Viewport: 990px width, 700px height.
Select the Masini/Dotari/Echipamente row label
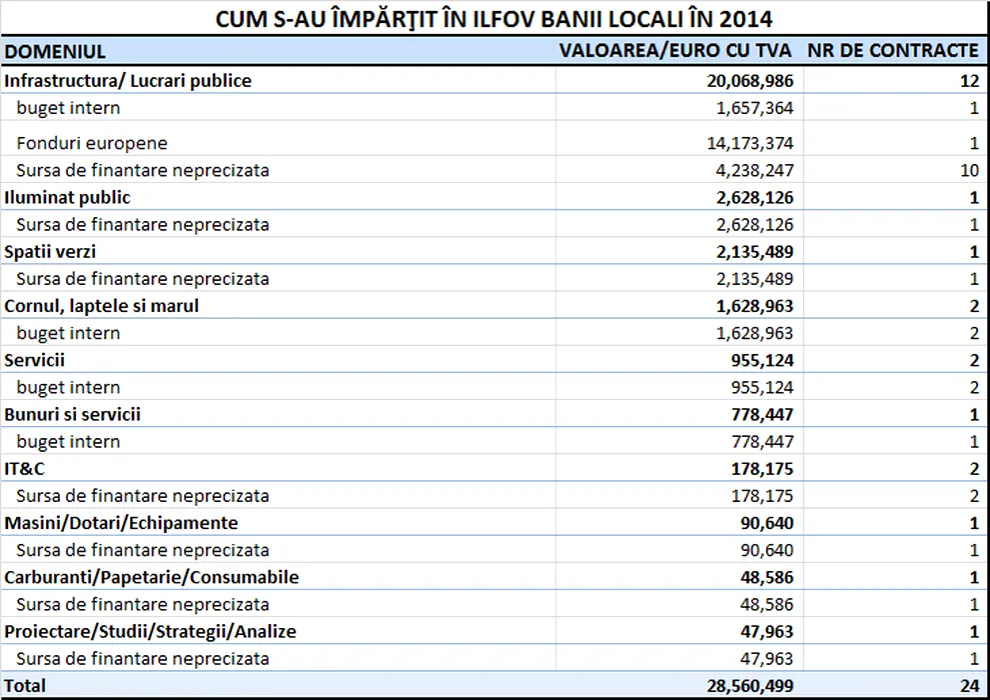[x=121, y=522]
